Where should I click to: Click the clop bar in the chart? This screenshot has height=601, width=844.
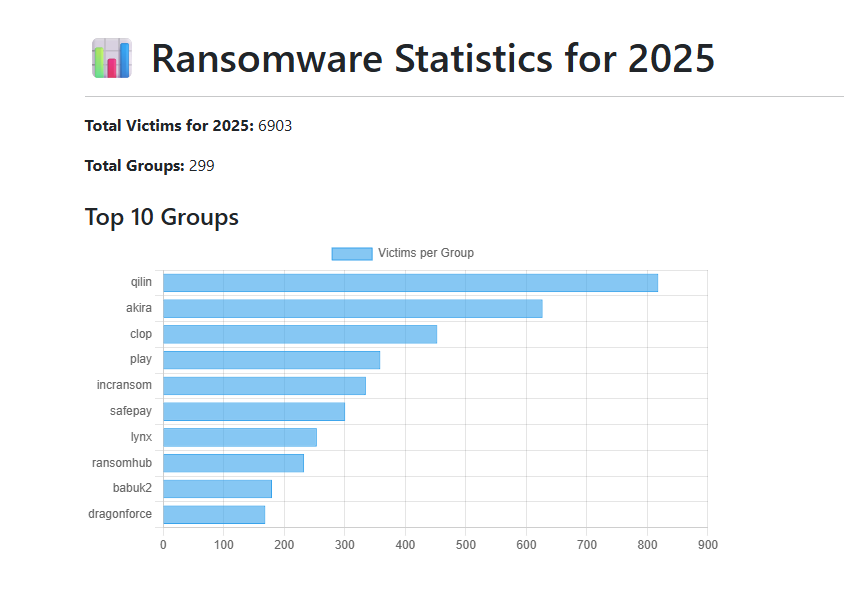tap(300, 333)
